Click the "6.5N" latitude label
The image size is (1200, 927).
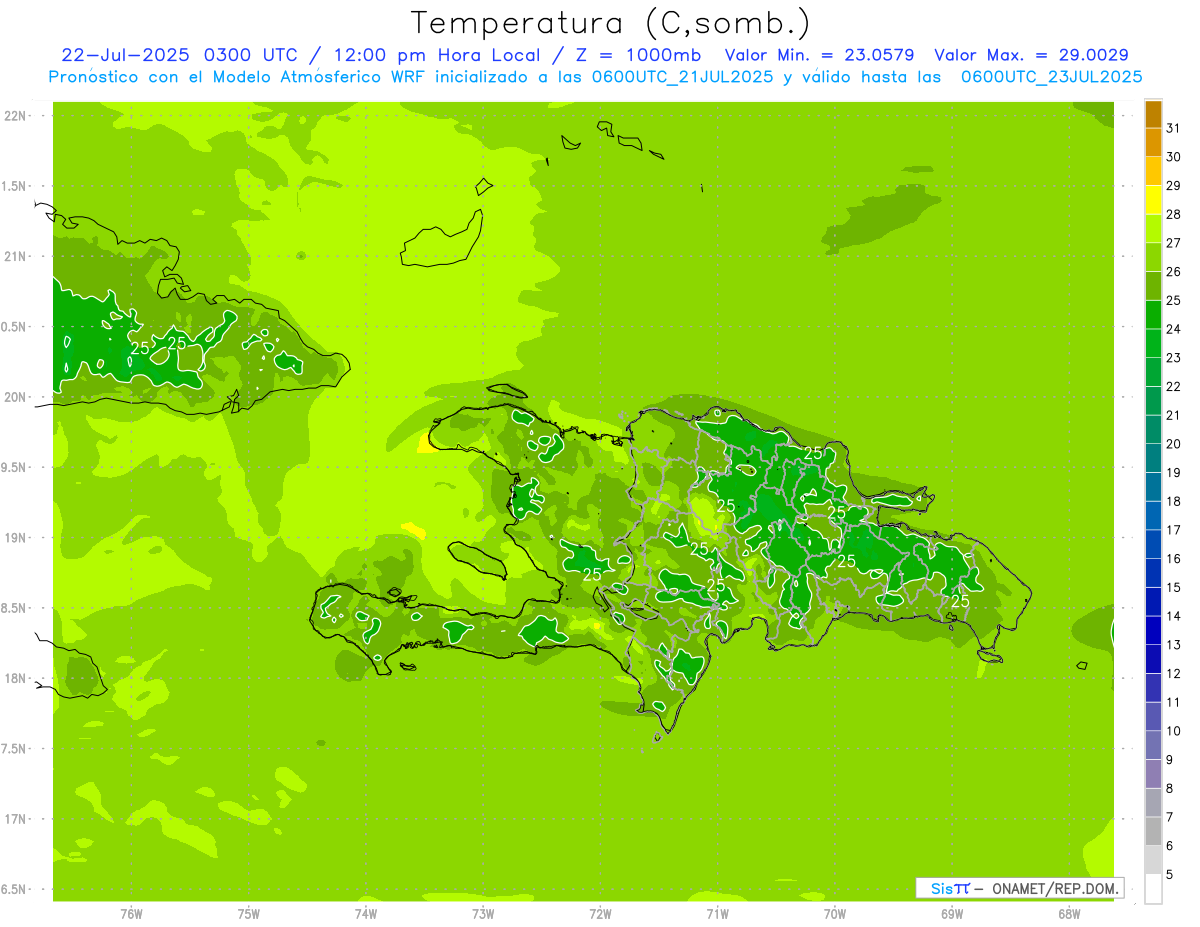[14, 890]
